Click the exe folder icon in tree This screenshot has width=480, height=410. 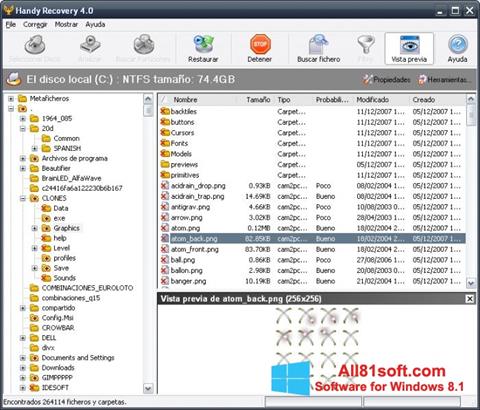coord(46,218)
